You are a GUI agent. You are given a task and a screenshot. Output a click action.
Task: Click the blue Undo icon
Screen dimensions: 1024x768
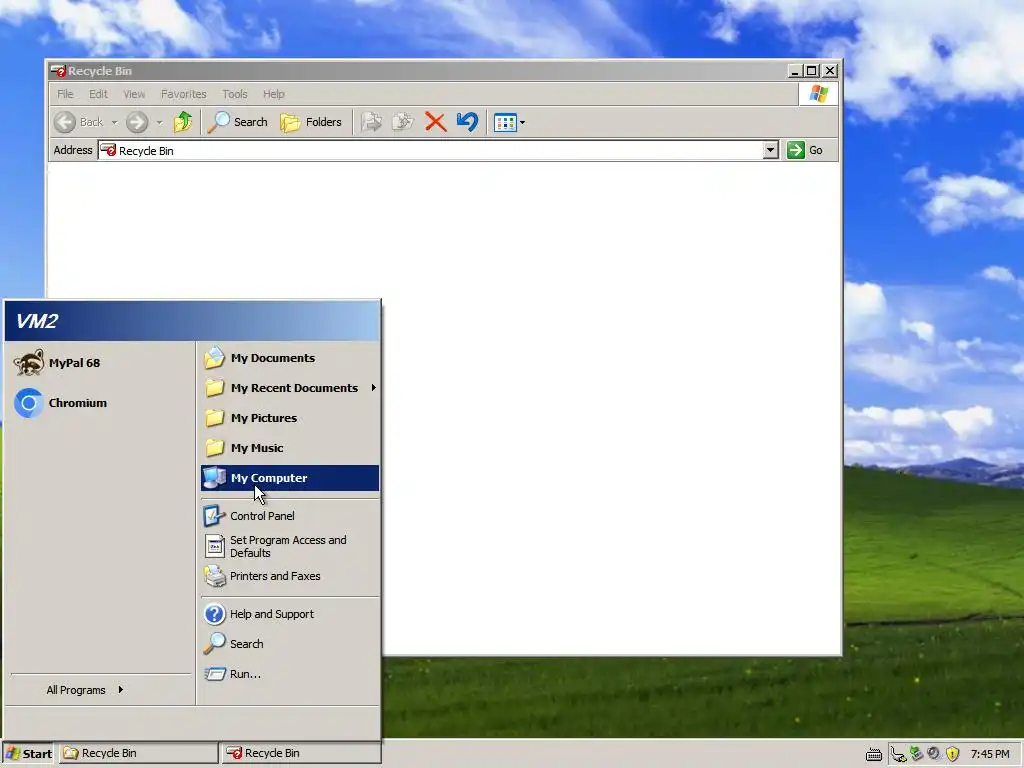click(x=467, y=122)
